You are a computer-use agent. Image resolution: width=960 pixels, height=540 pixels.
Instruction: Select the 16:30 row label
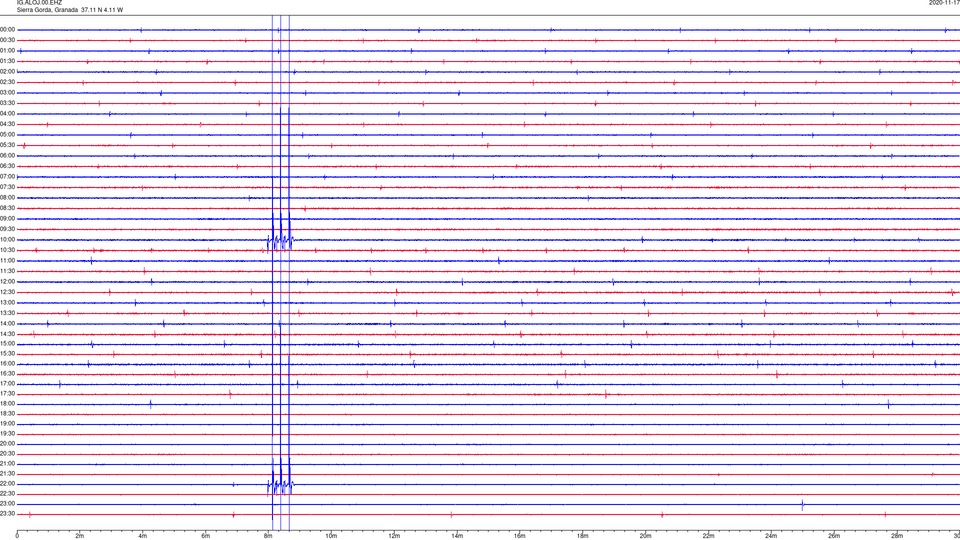coord(7,373)
